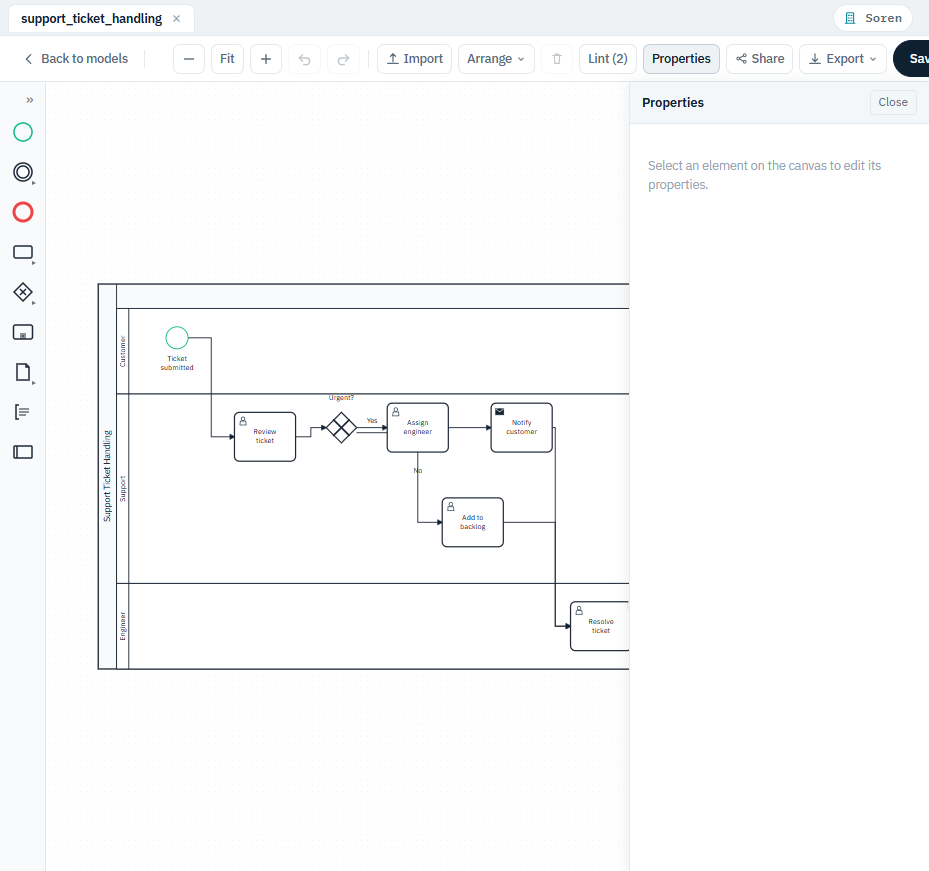The height and width of the screenshot is (871, 929).
Task: Open the Arrange dropdown
Action: [496, 59]
